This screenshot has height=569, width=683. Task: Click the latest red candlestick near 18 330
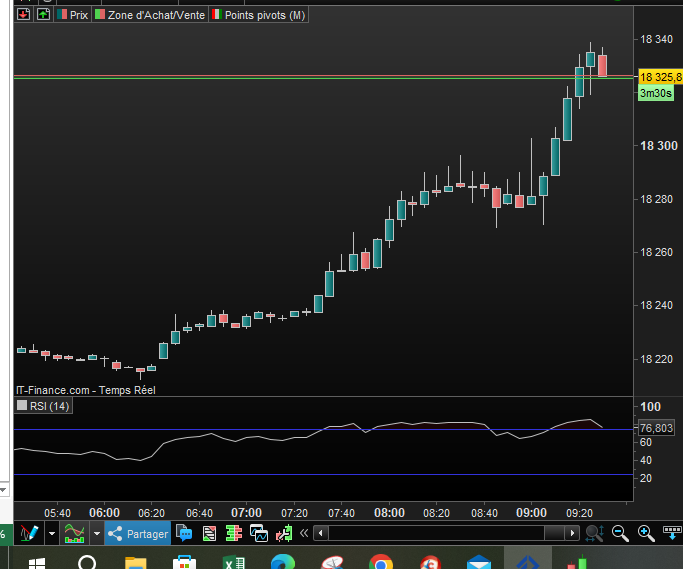(x=602, y=65)
